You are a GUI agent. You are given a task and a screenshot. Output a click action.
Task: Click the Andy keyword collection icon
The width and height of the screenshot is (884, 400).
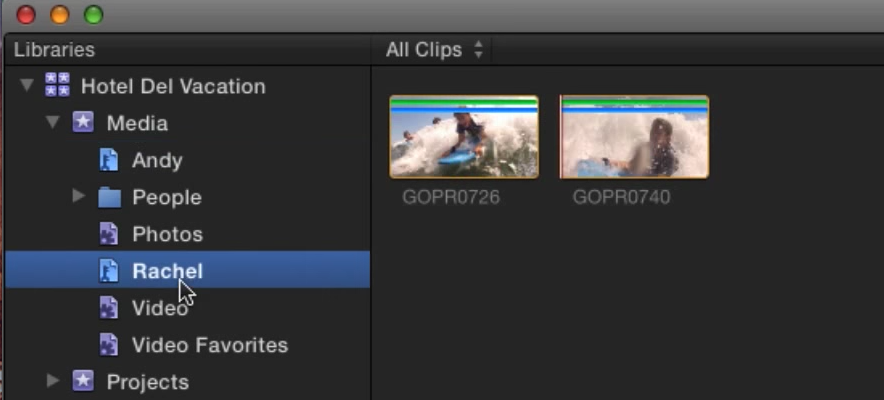109,160
